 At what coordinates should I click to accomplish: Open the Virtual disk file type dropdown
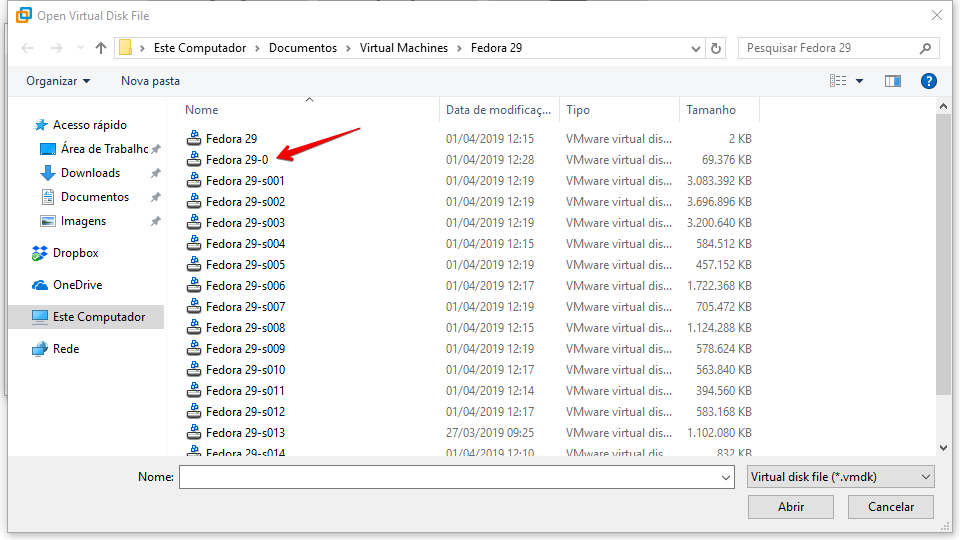[x=840, y=477]
